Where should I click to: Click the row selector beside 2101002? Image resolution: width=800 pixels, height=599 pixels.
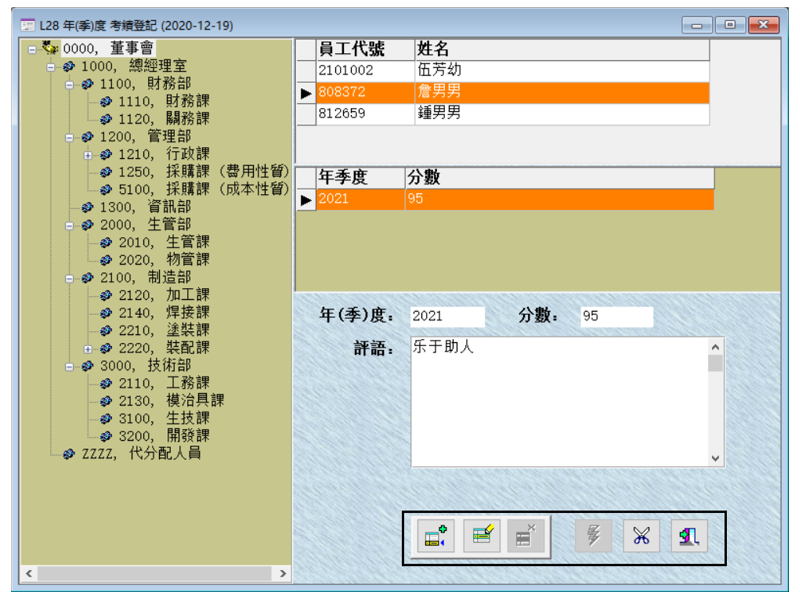306,70
